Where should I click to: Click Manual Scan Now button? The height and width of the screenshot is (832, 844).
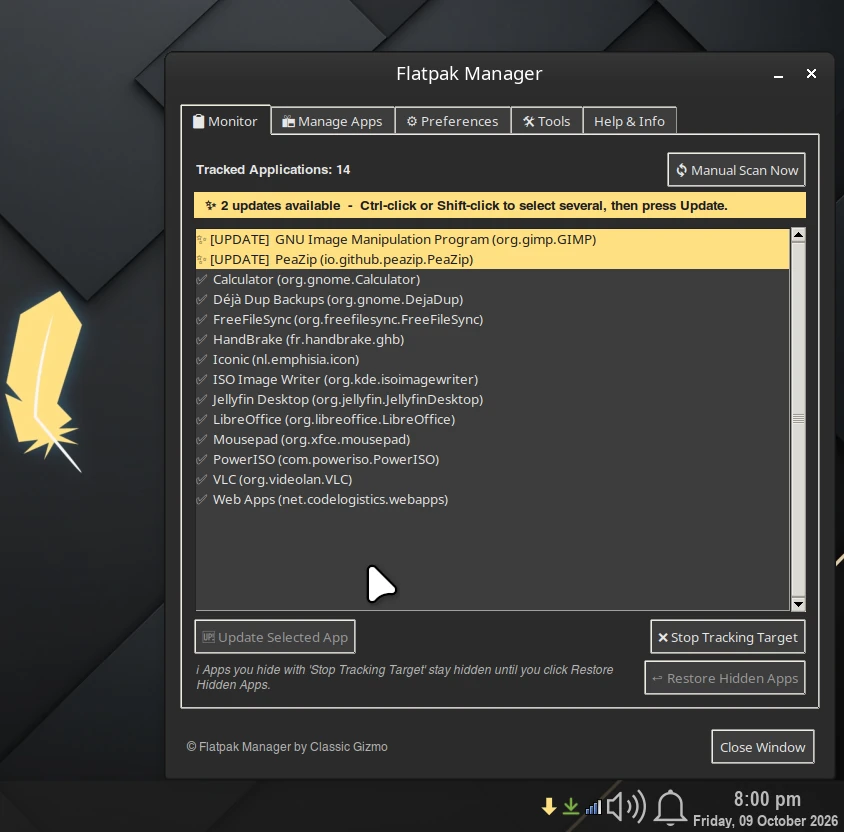pyautogui.click(x=736, y=170)
